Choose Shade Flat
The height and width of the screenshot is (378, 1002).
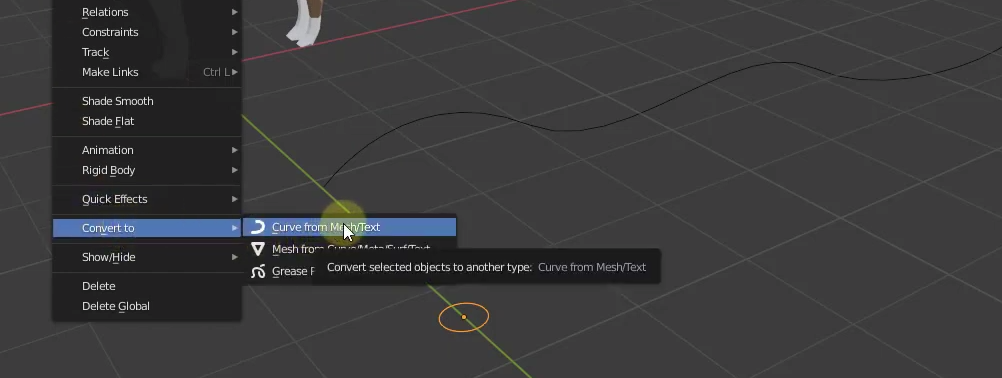click(x=146, y=121)
